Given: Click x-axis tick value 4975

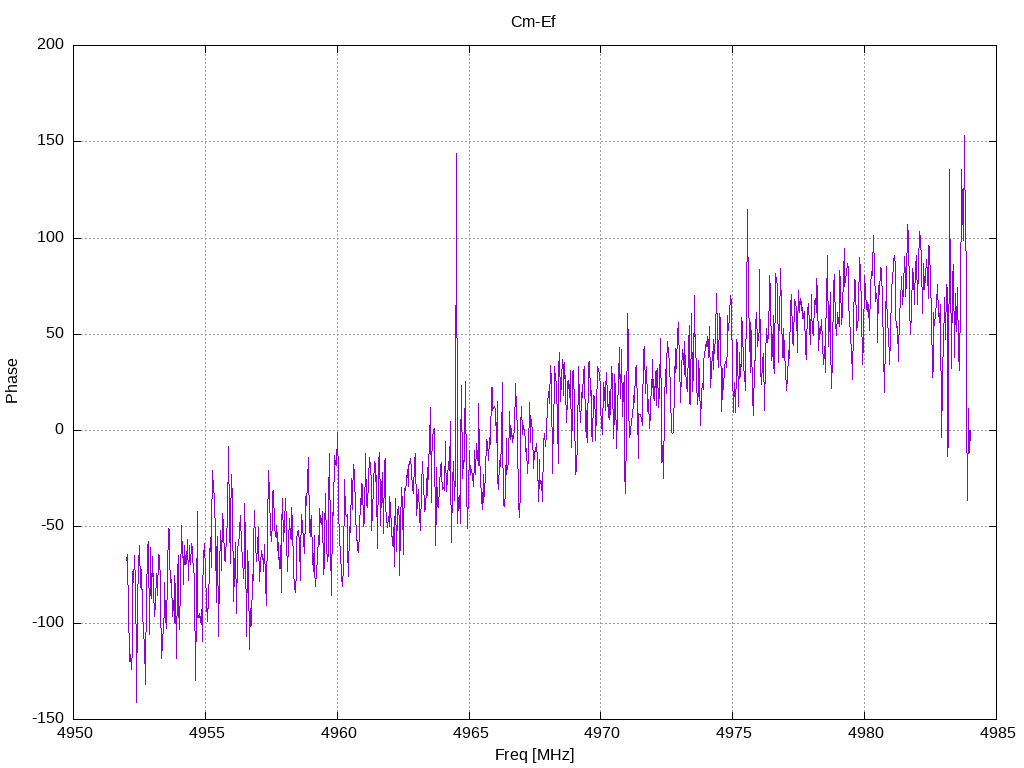Looking at the screenshot, I should (733, 733).
